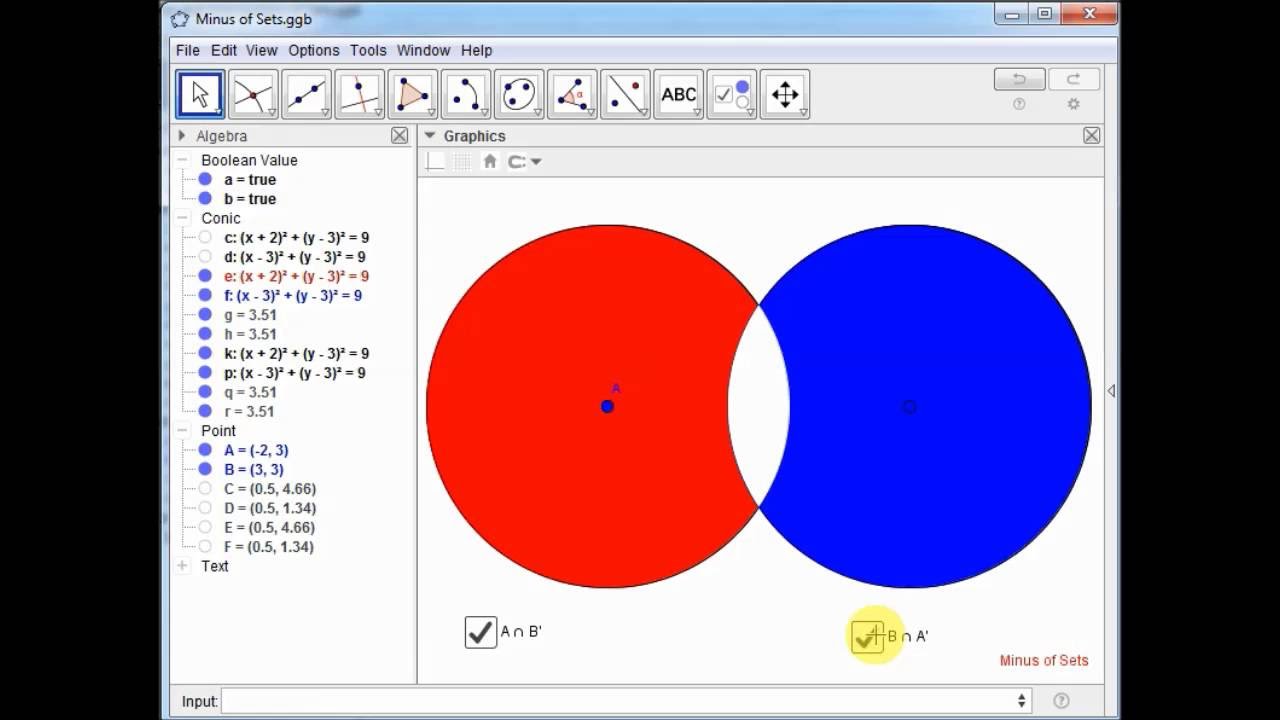
Task: Select row 'p: (x - 3)² + (y - 3)² = 9'
Action: point(294,373)
